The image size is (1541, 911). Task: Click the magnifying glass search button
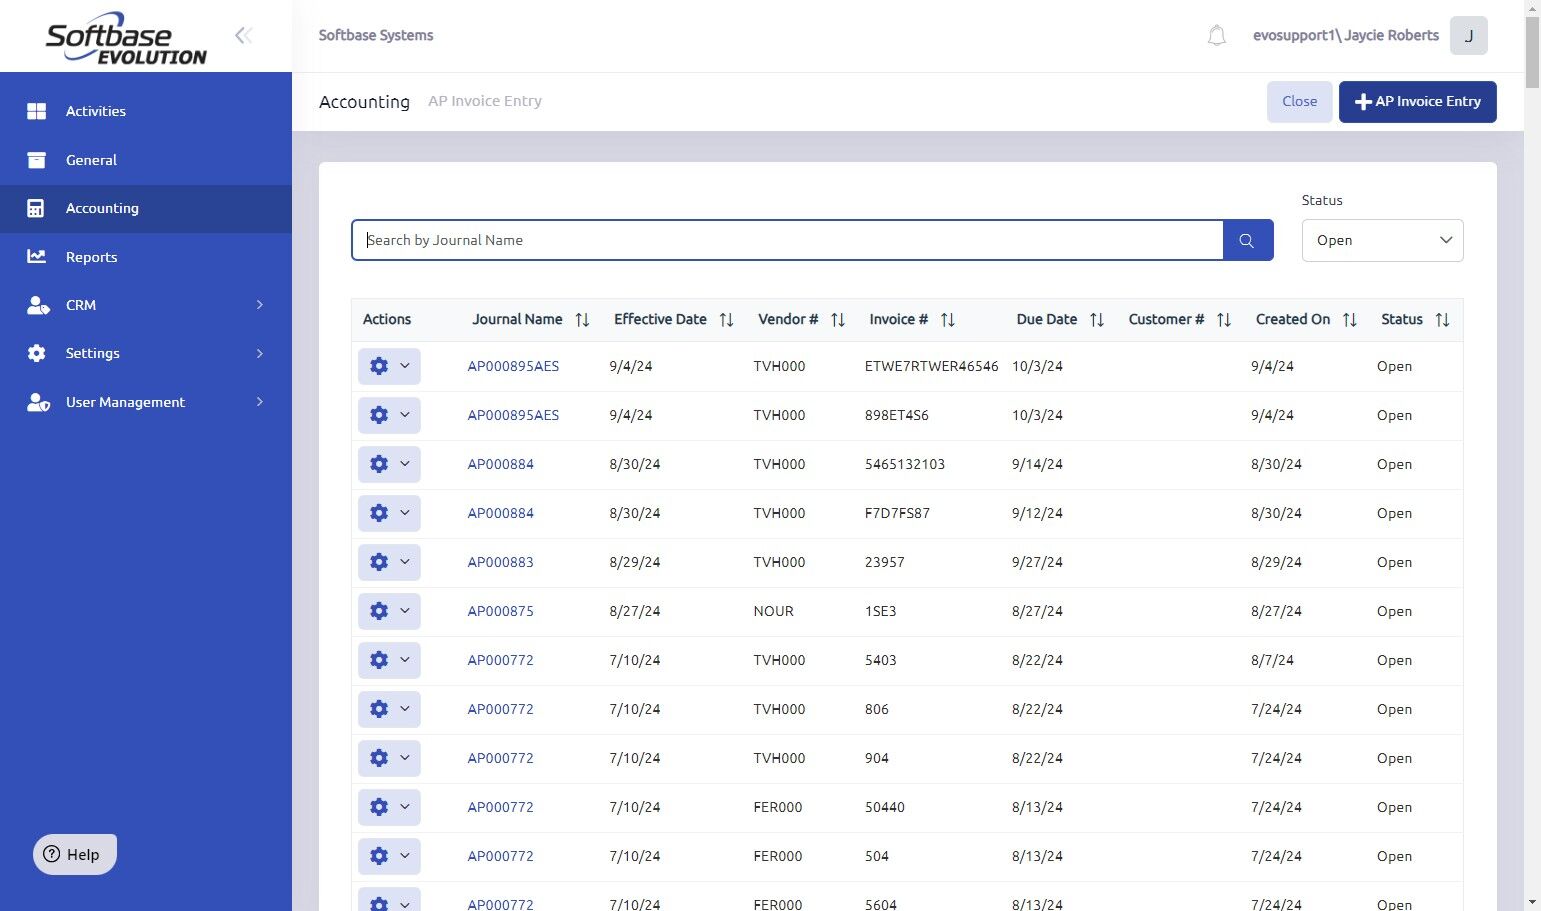(1247, 240)
